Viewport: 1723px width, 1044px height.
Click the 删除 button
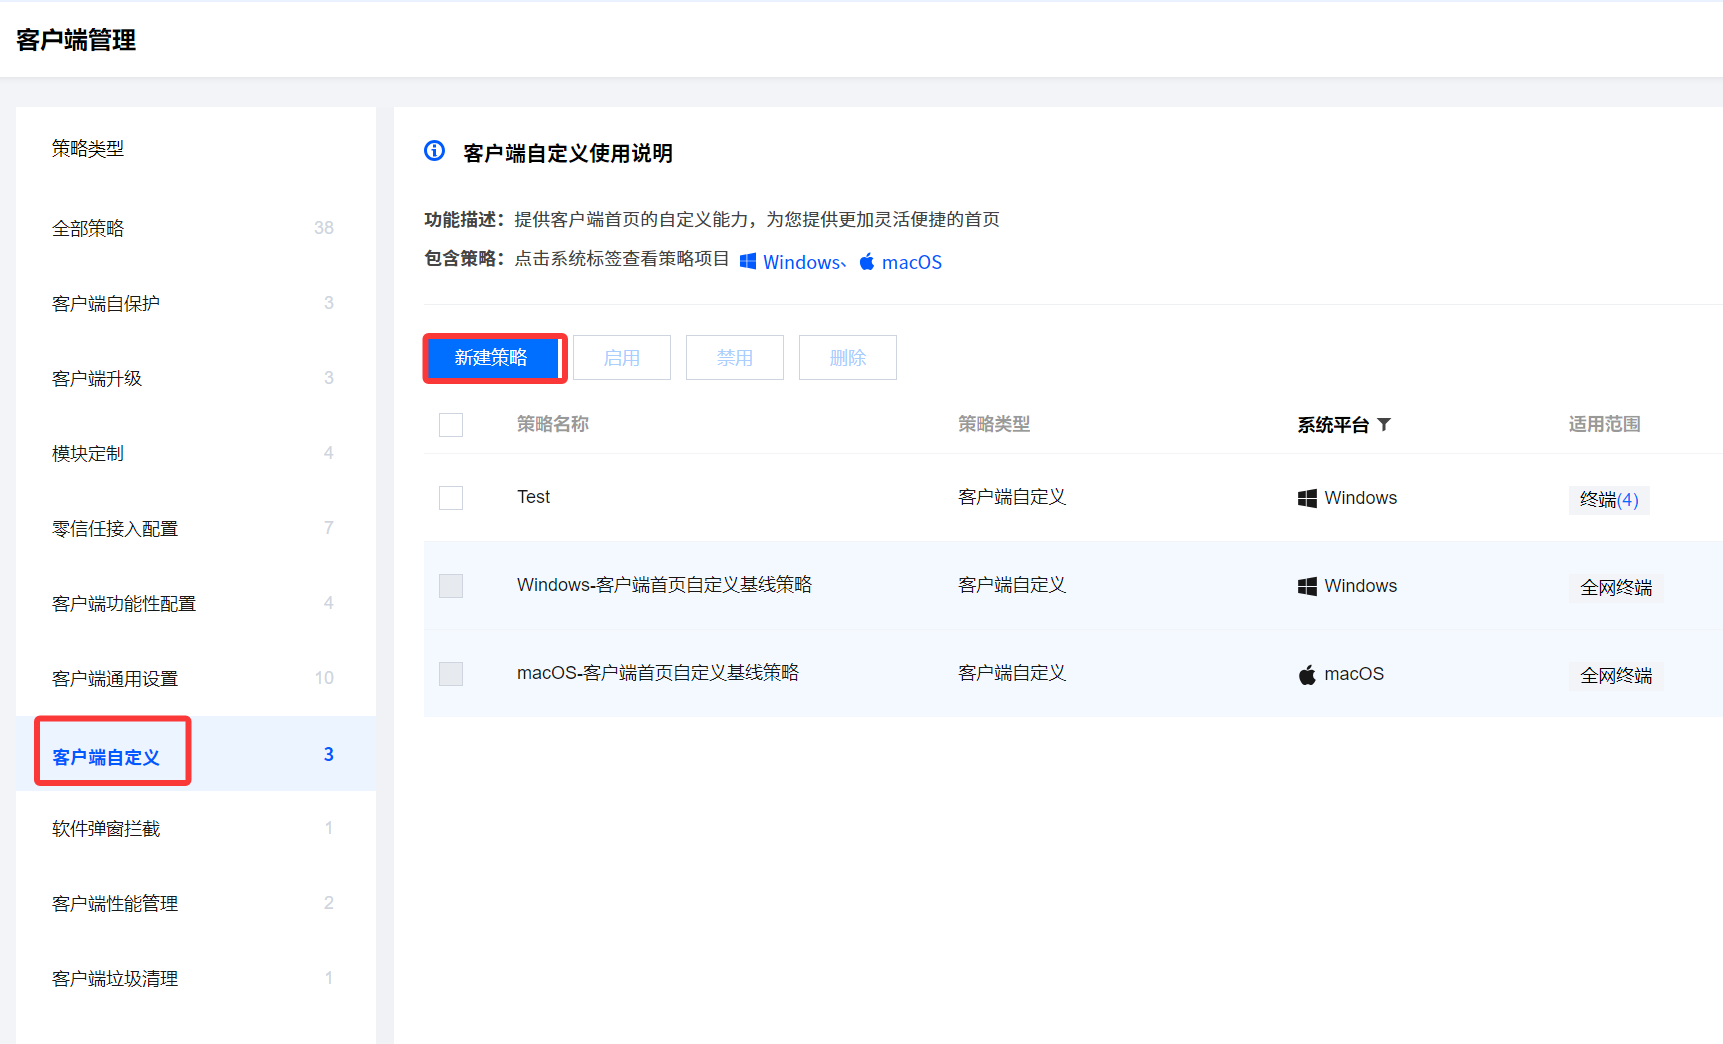point(847,358)
